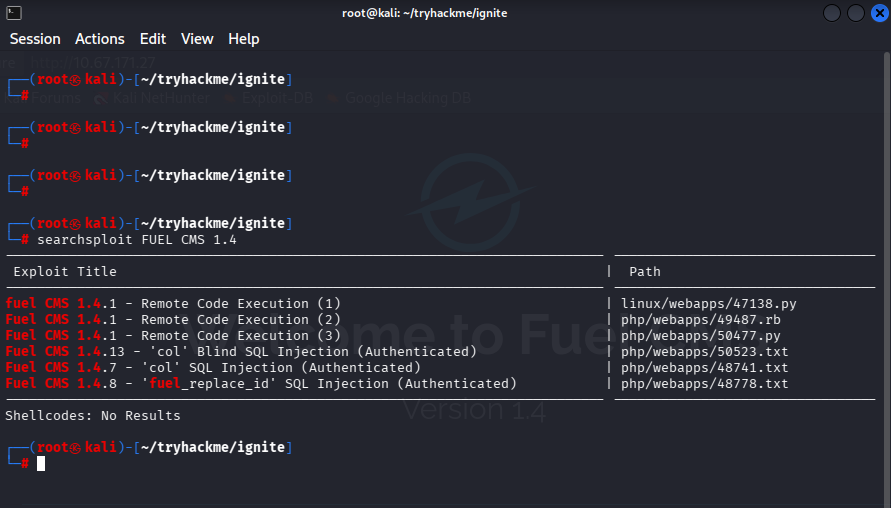
Task: Click the maximize window circle button
Action: [x=856, y=13]
